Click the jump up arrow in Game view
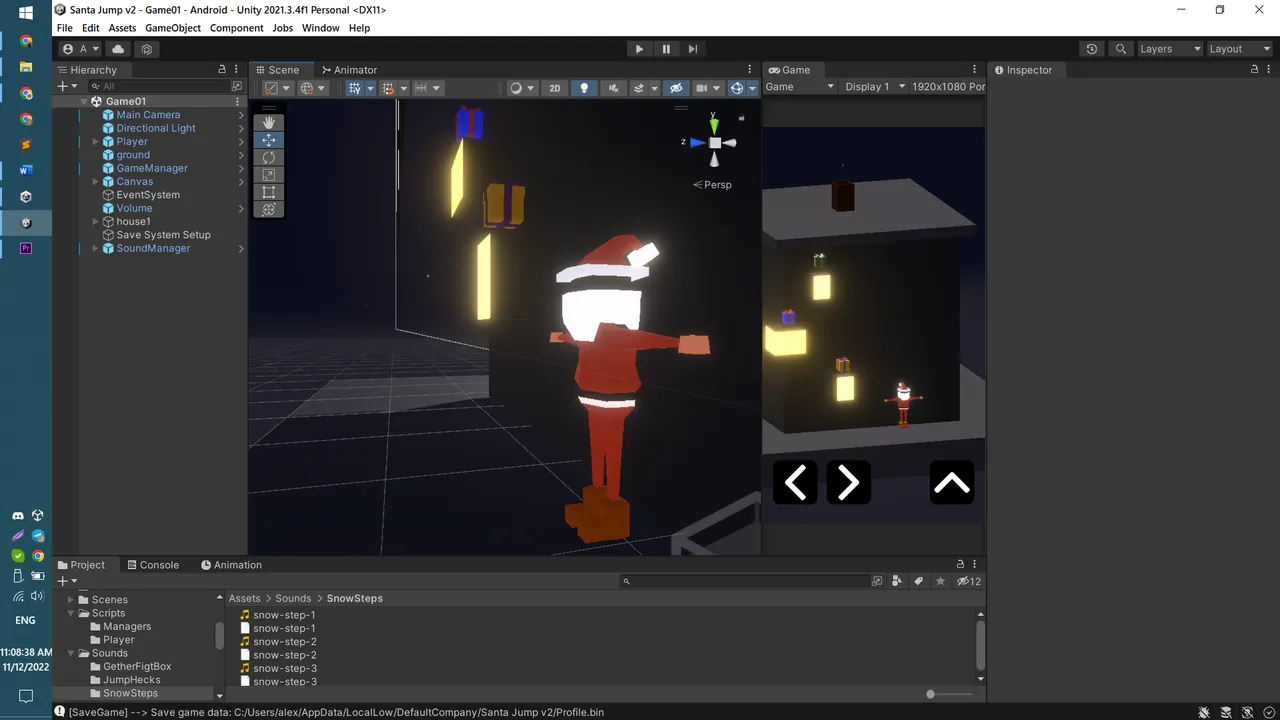Viewport: 1280px width, 720px height. pyautogui.click(x=952, y=483)
